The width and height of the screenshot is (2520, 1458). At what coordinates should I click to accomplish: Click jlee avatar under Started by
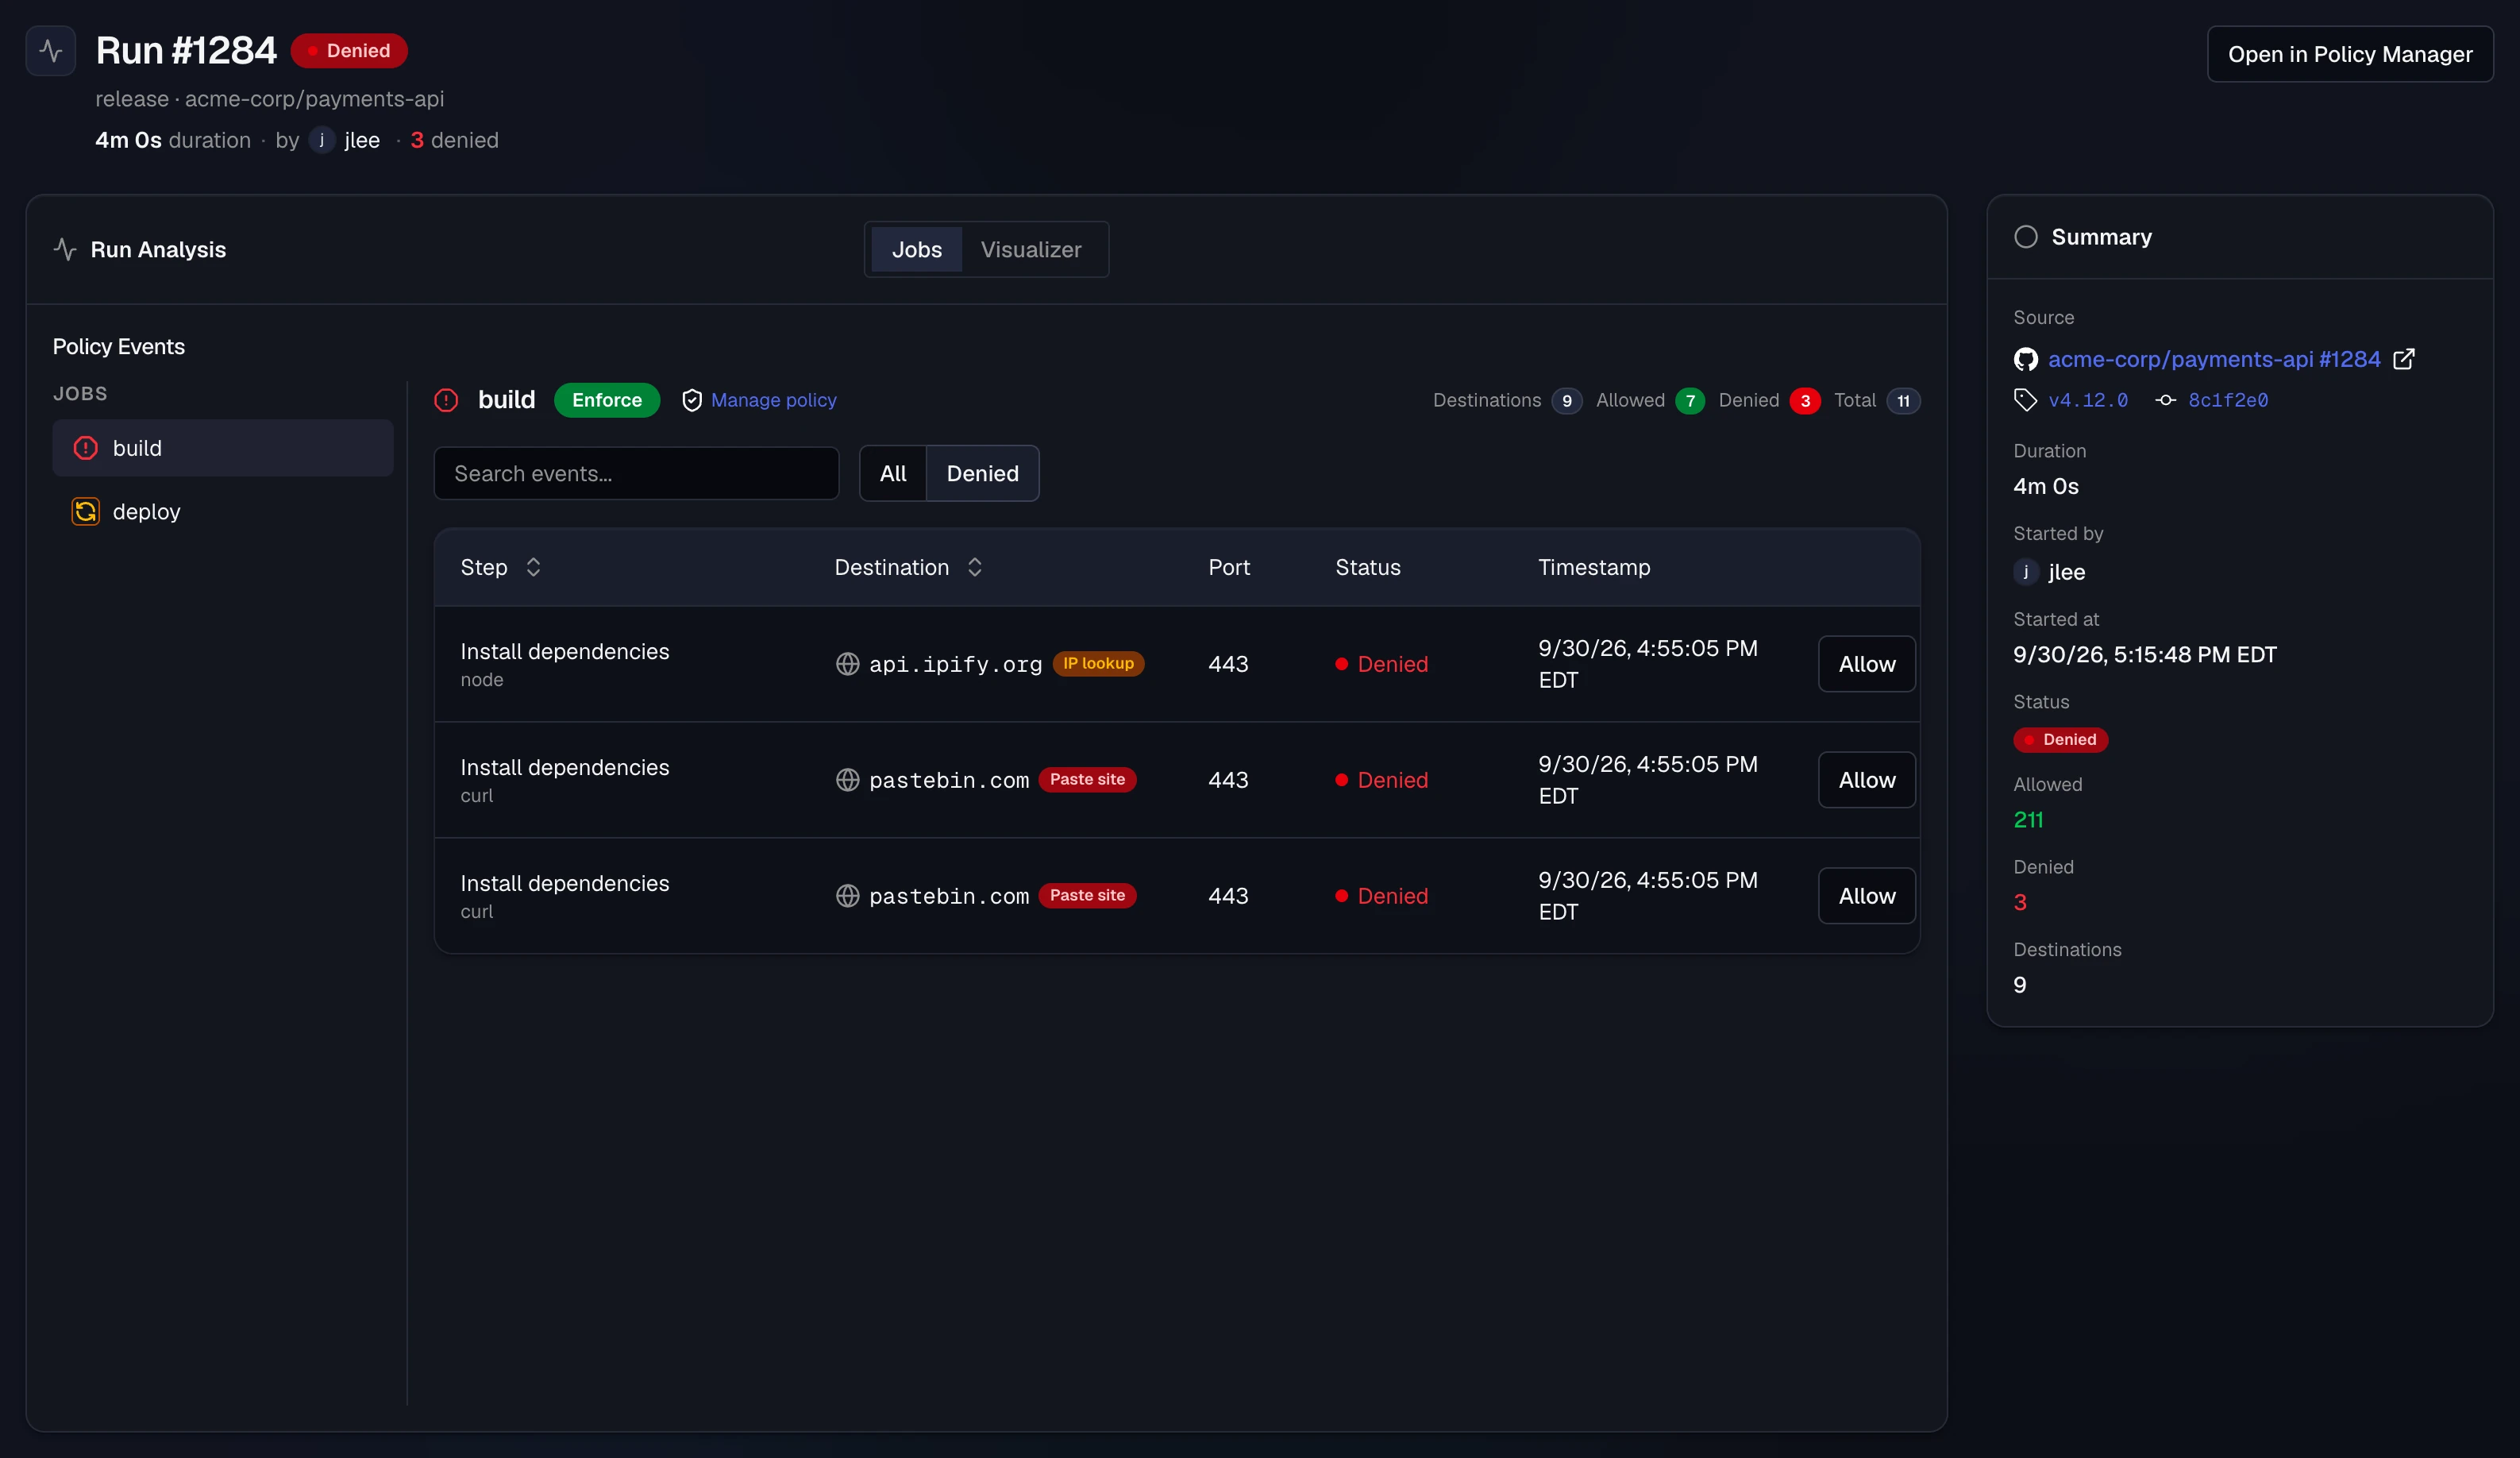pos(2025,571)
